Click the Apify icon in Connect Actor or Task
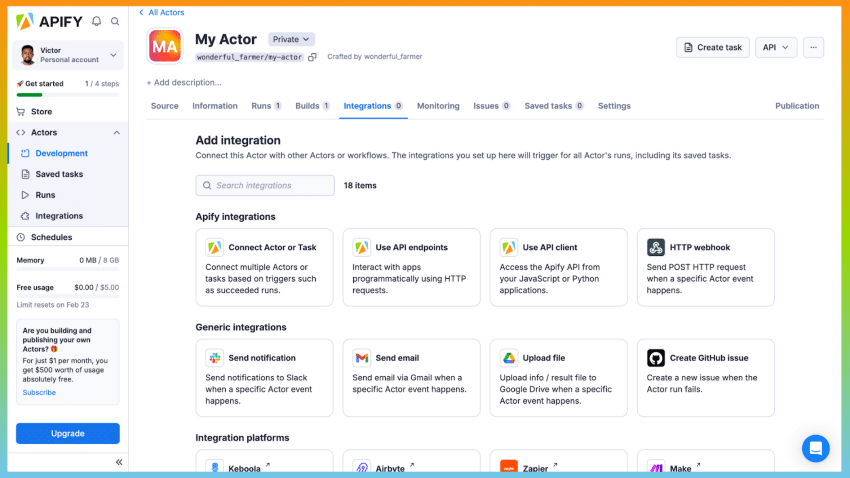850x478 pixels. pos(215,247)
